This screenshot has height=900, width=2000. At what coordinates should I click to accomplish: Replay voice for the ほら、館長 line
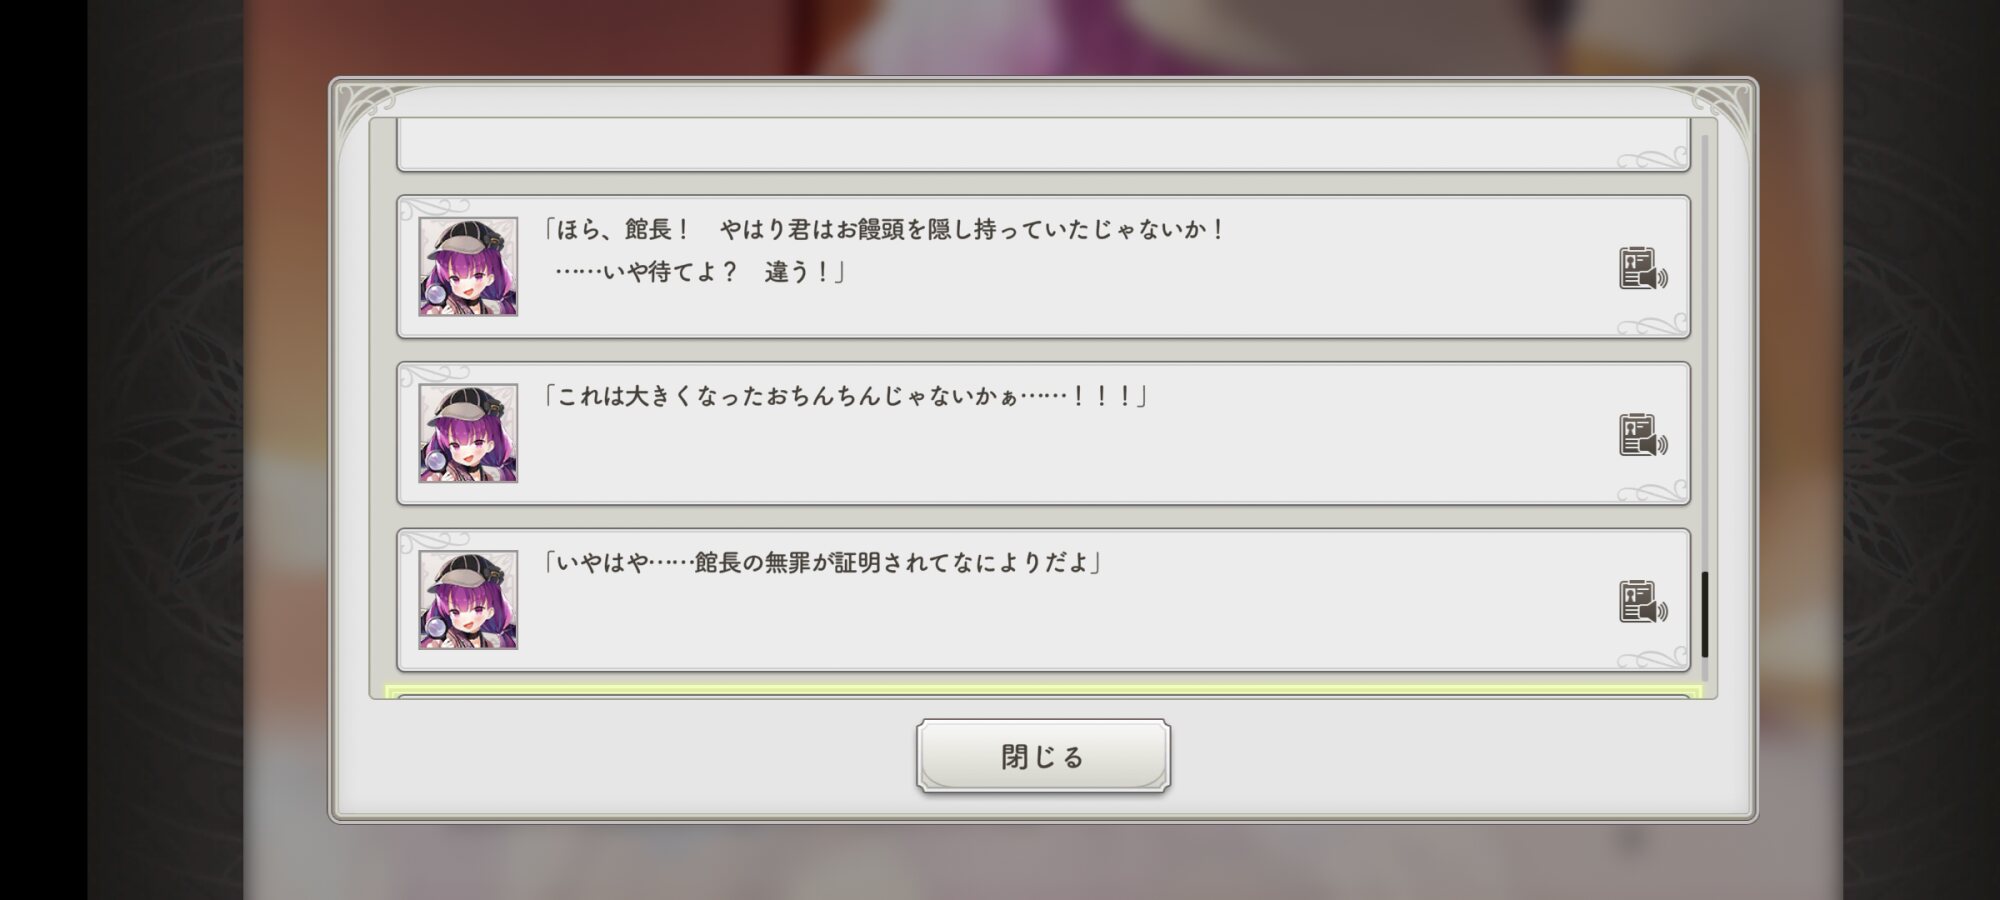[1643, 269]
